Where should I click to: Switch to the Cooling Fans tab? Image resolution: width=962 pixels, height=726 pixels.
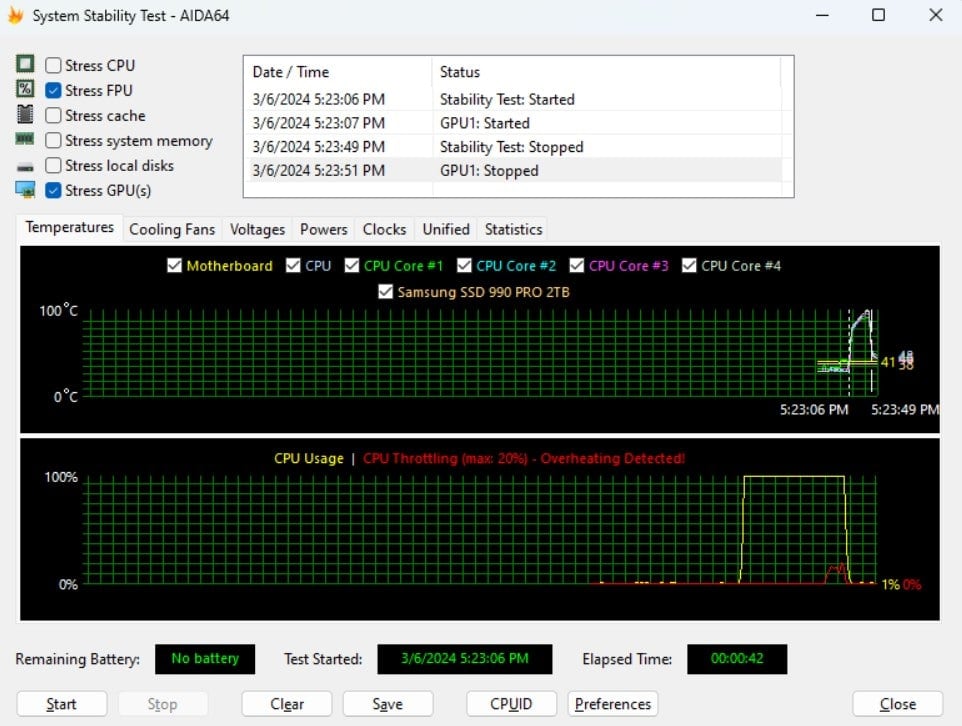tap(172, 230)
